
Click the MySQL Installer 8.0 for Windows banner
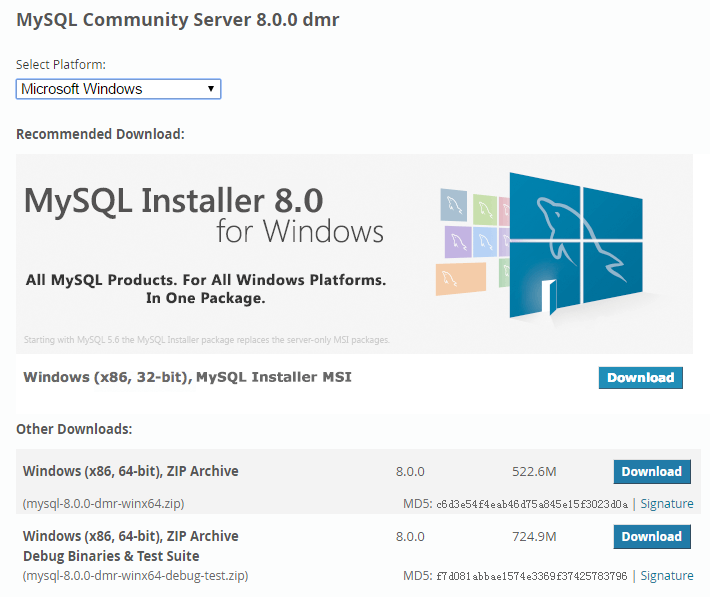354,254
